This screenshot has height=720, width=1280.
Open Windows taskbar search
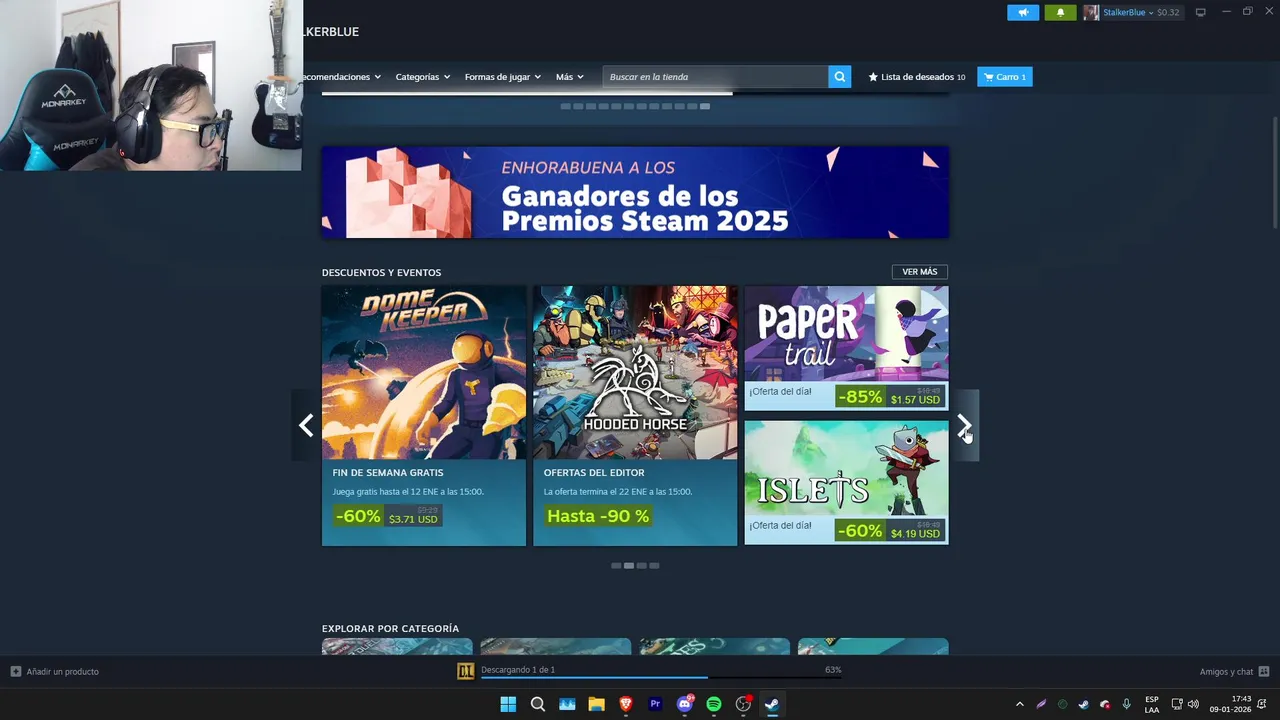click(x=538, y=704)
